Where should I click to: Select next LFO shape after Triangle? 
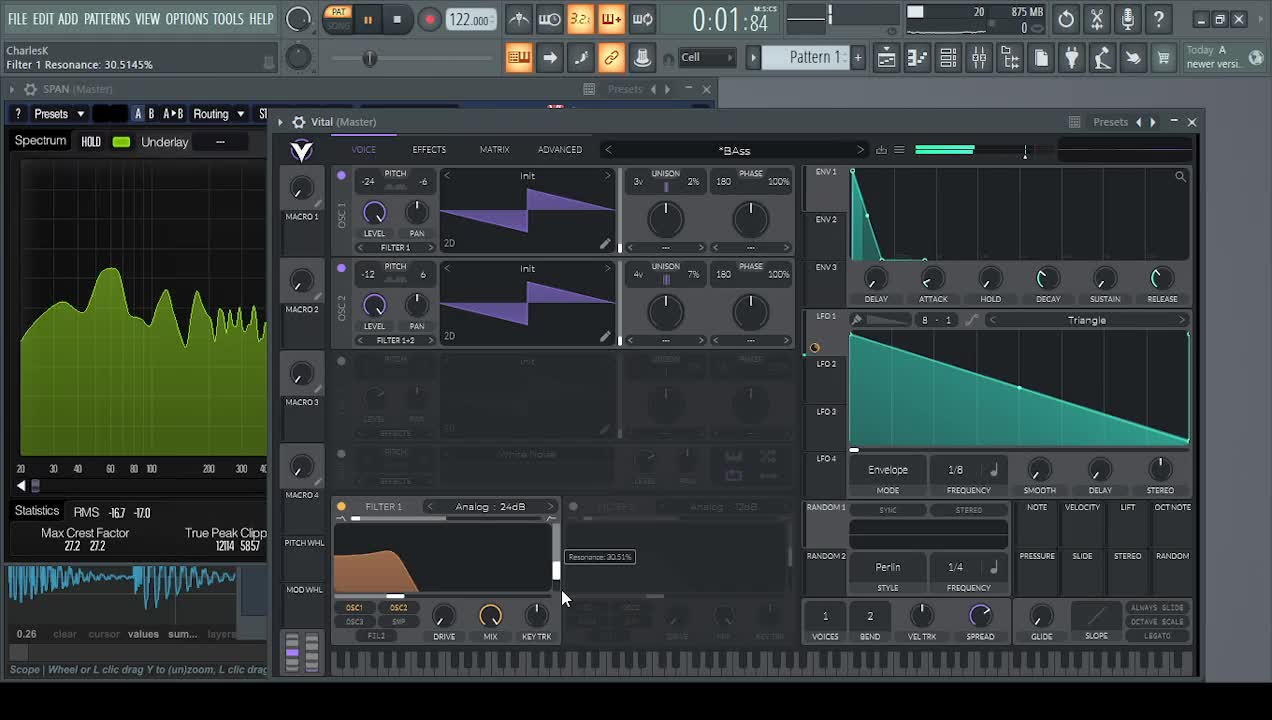pyautogui.click(x=1181, y=320)
